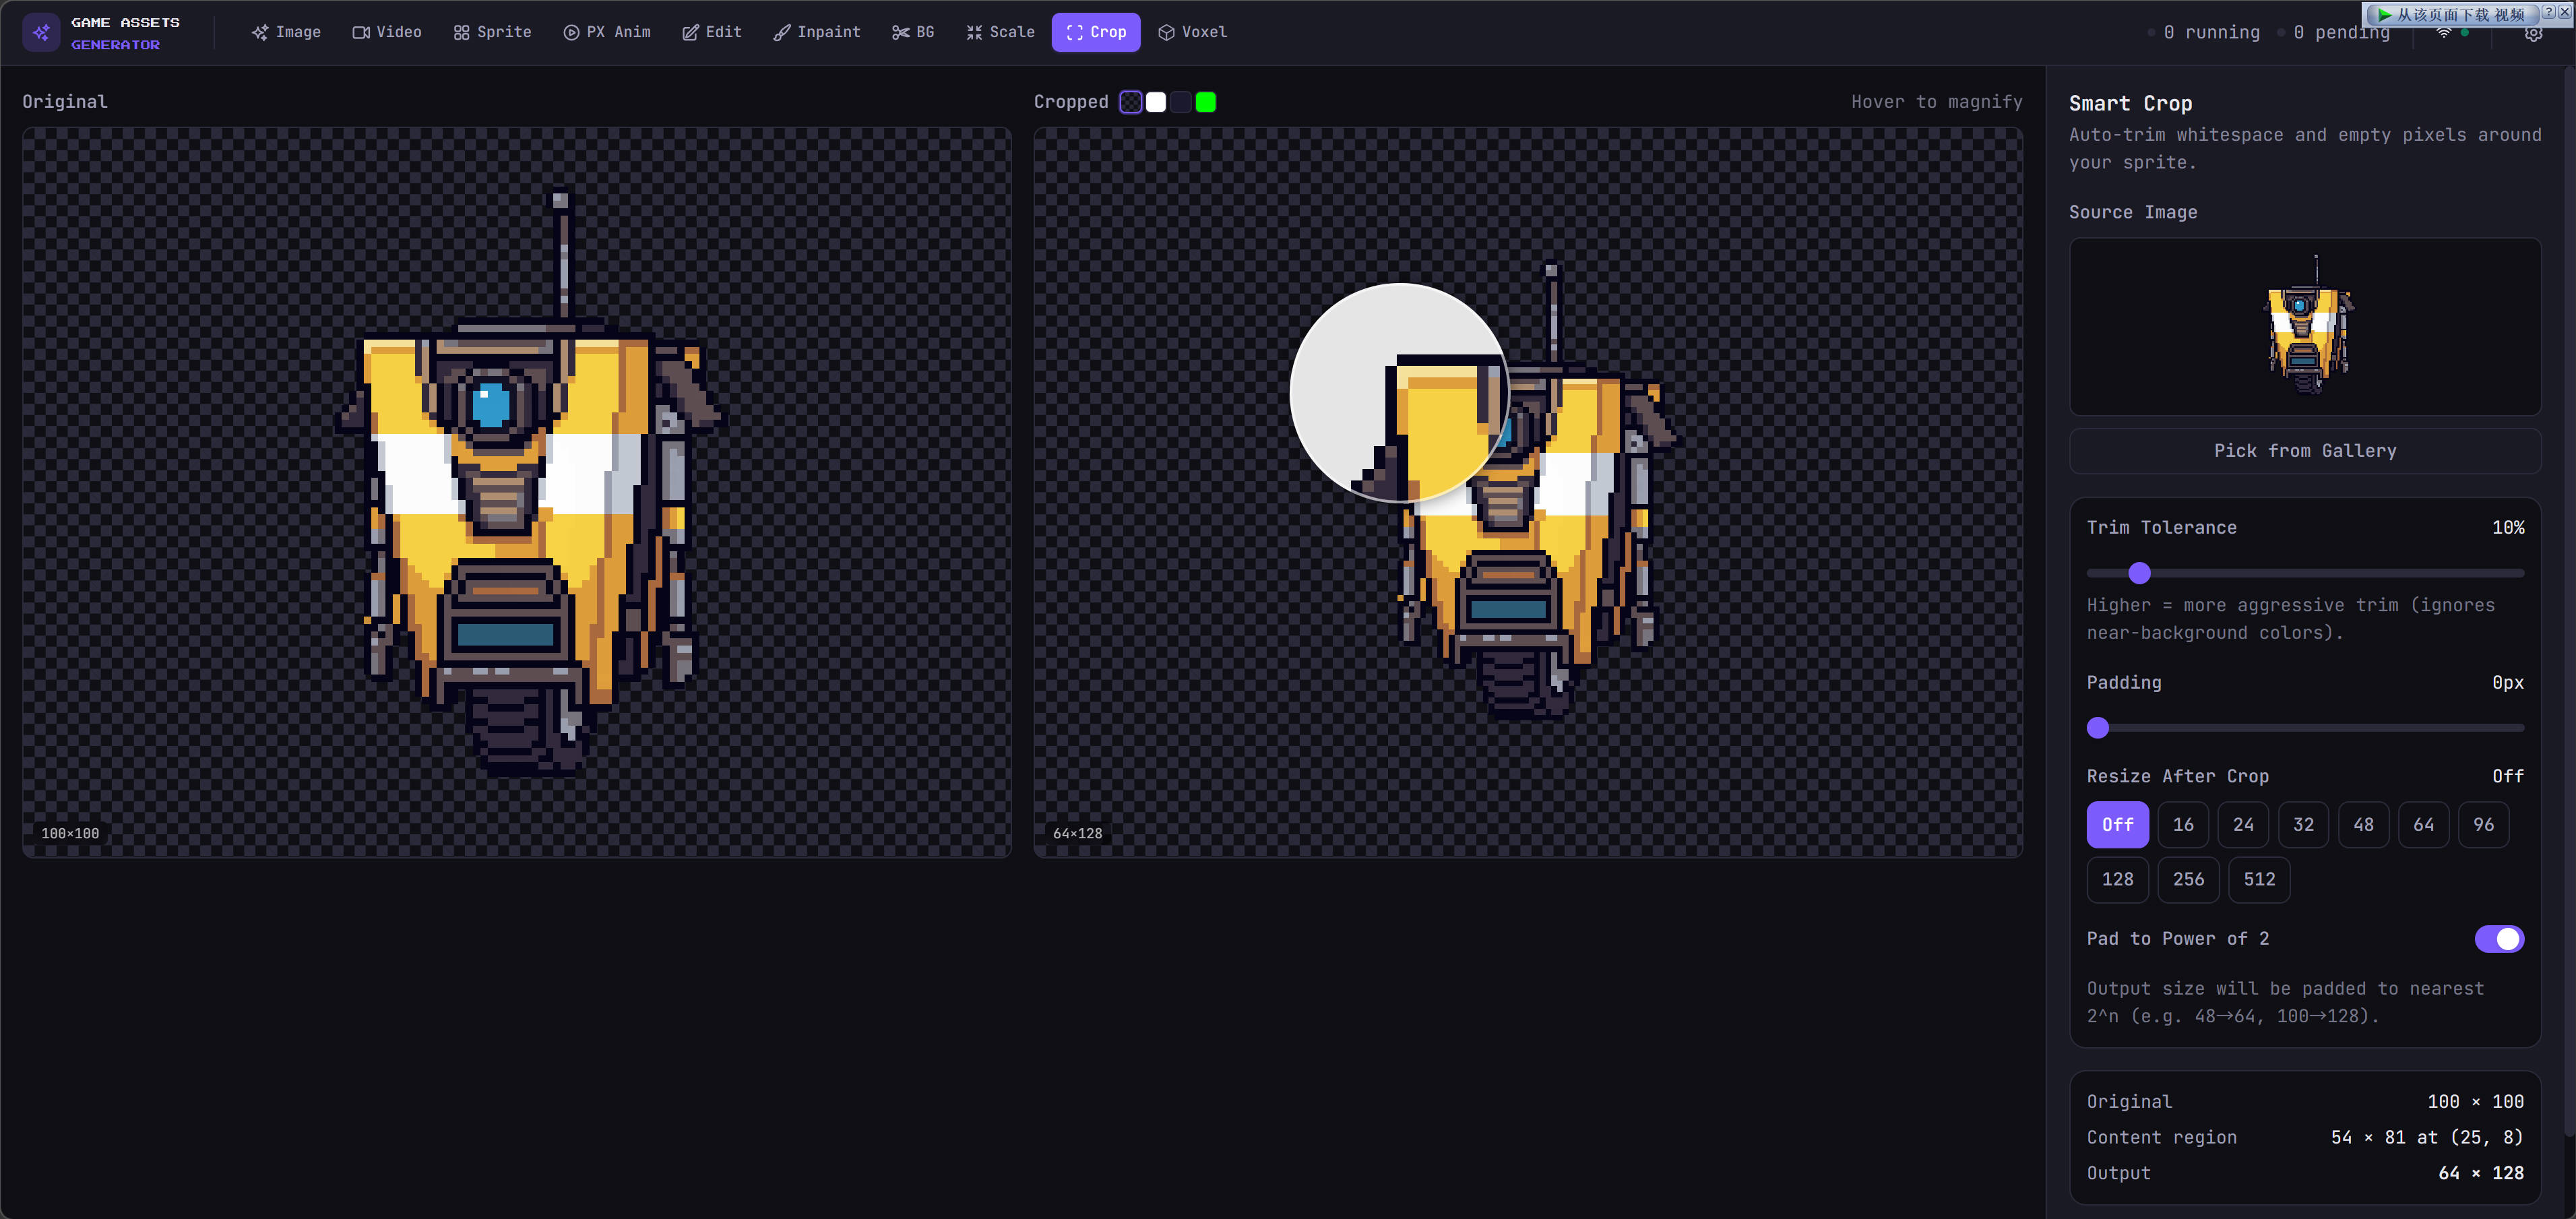Switch to the Sprite tool
2576x1219 pixels.
pos(492,32)
